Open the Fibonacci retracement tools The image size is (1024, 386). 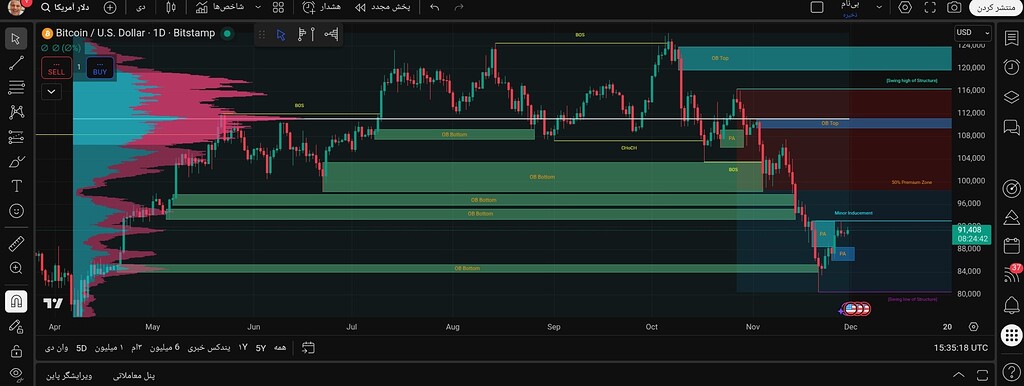(x=16, y=87)
